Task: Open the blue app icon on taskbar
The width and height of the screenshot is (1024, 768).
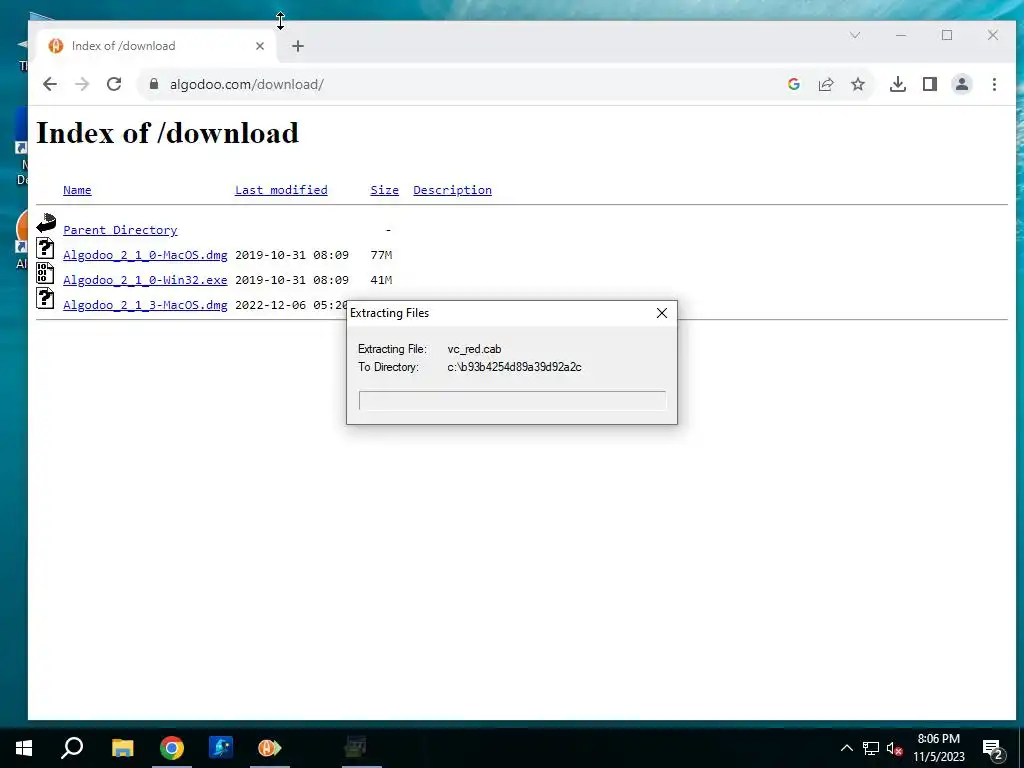Action: (x=221, y=748)
